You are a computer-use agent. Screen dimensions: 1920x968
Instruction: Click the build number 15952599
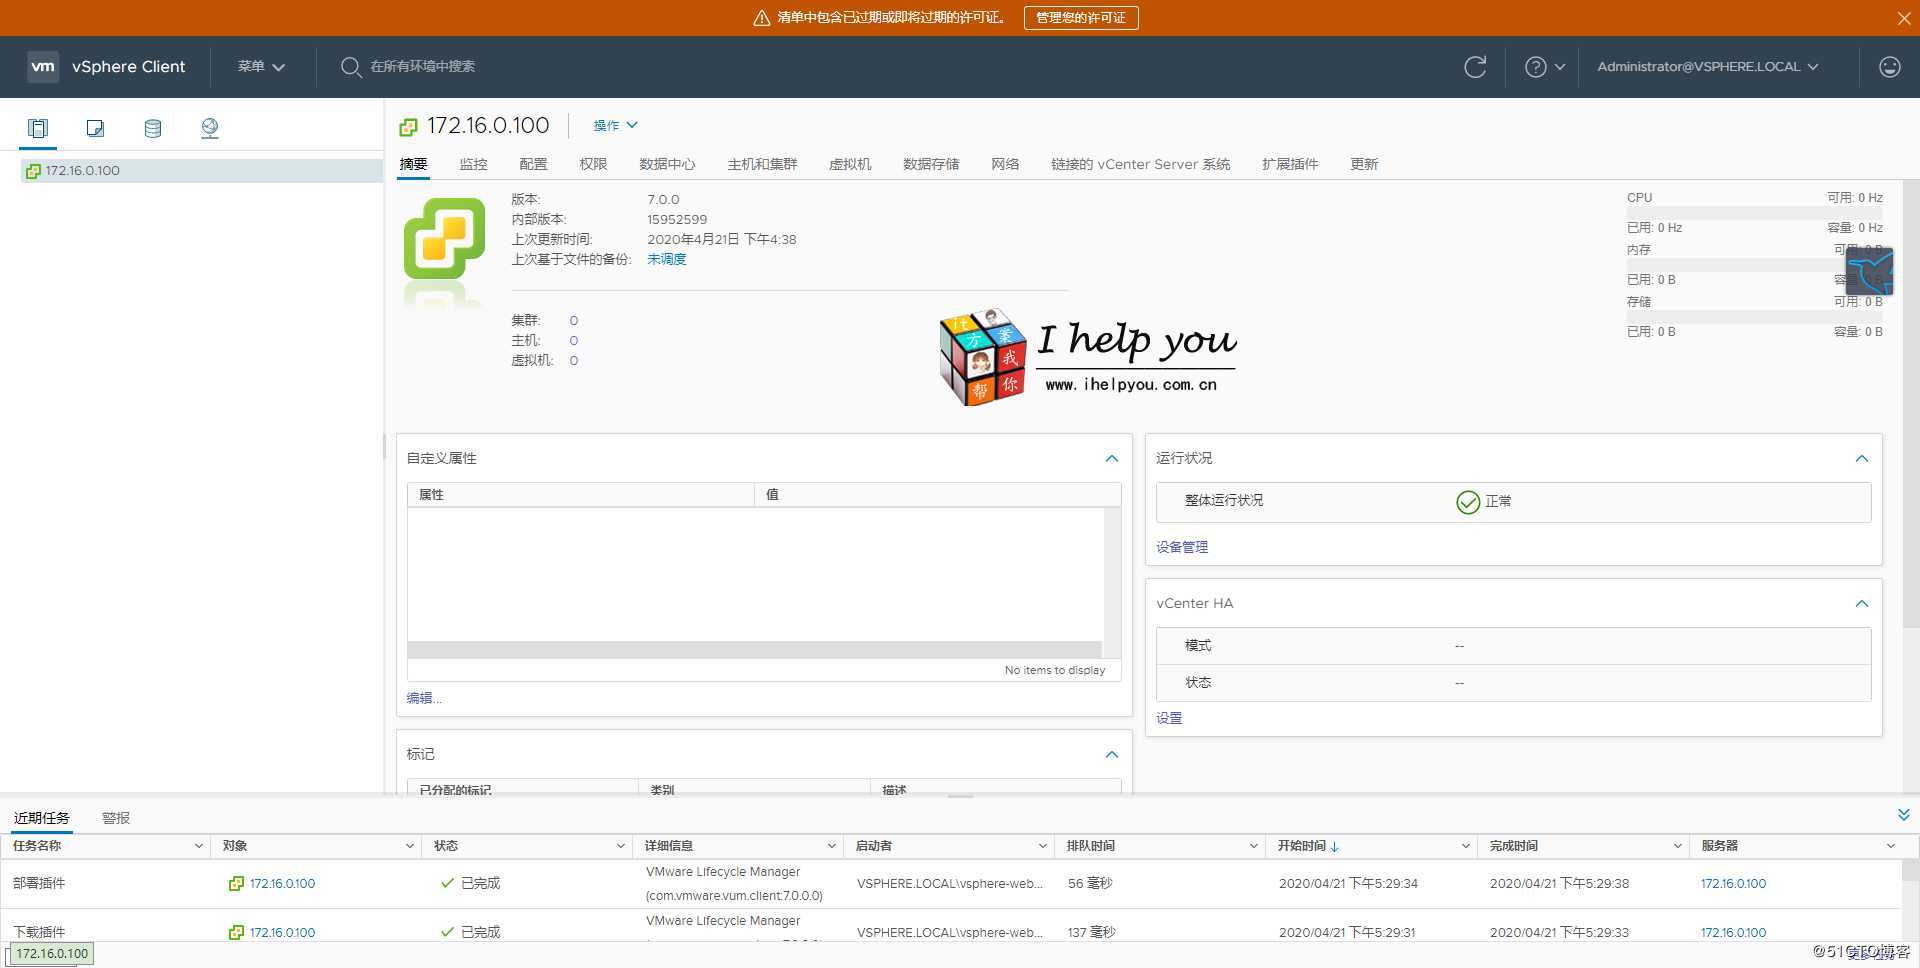677,219
